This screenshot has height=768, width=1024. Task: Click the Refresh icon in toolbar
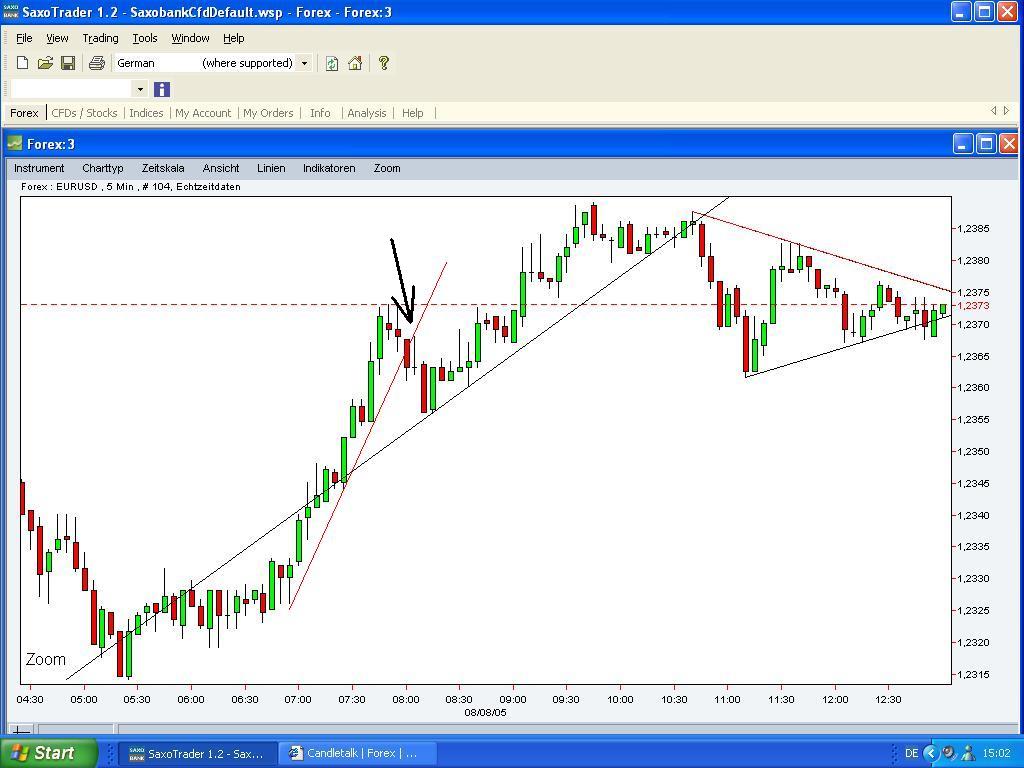pyautogui.click(x=332, y=63)
